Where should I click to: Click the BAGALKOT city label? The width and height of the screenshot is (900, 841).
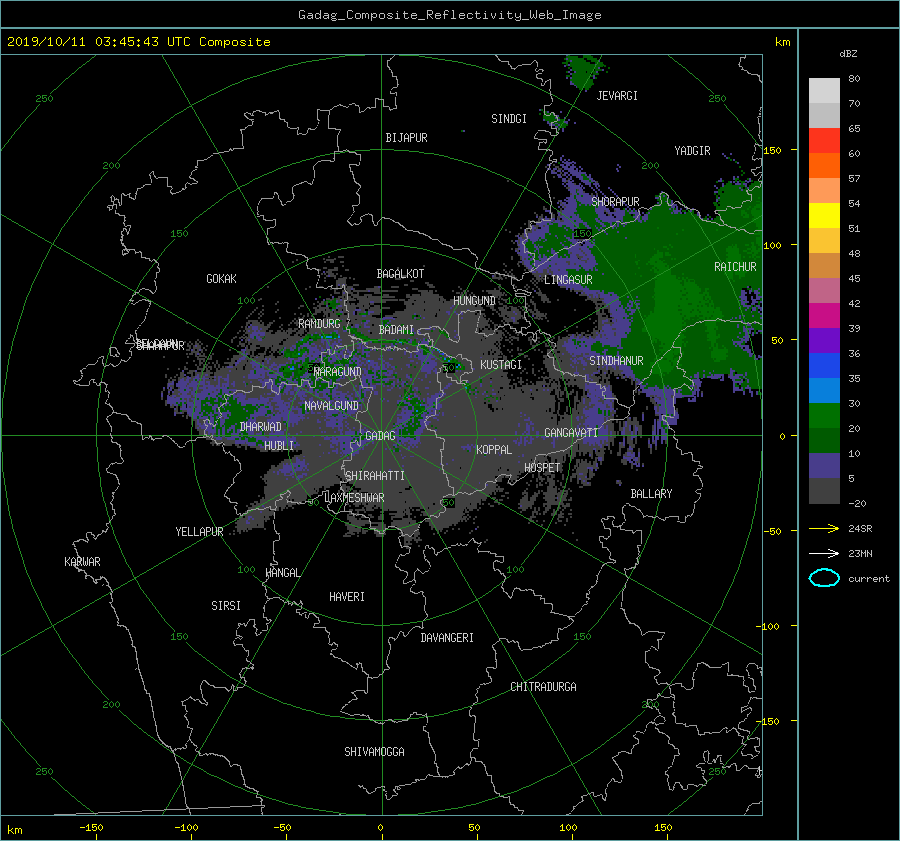(x=400, y=274)
